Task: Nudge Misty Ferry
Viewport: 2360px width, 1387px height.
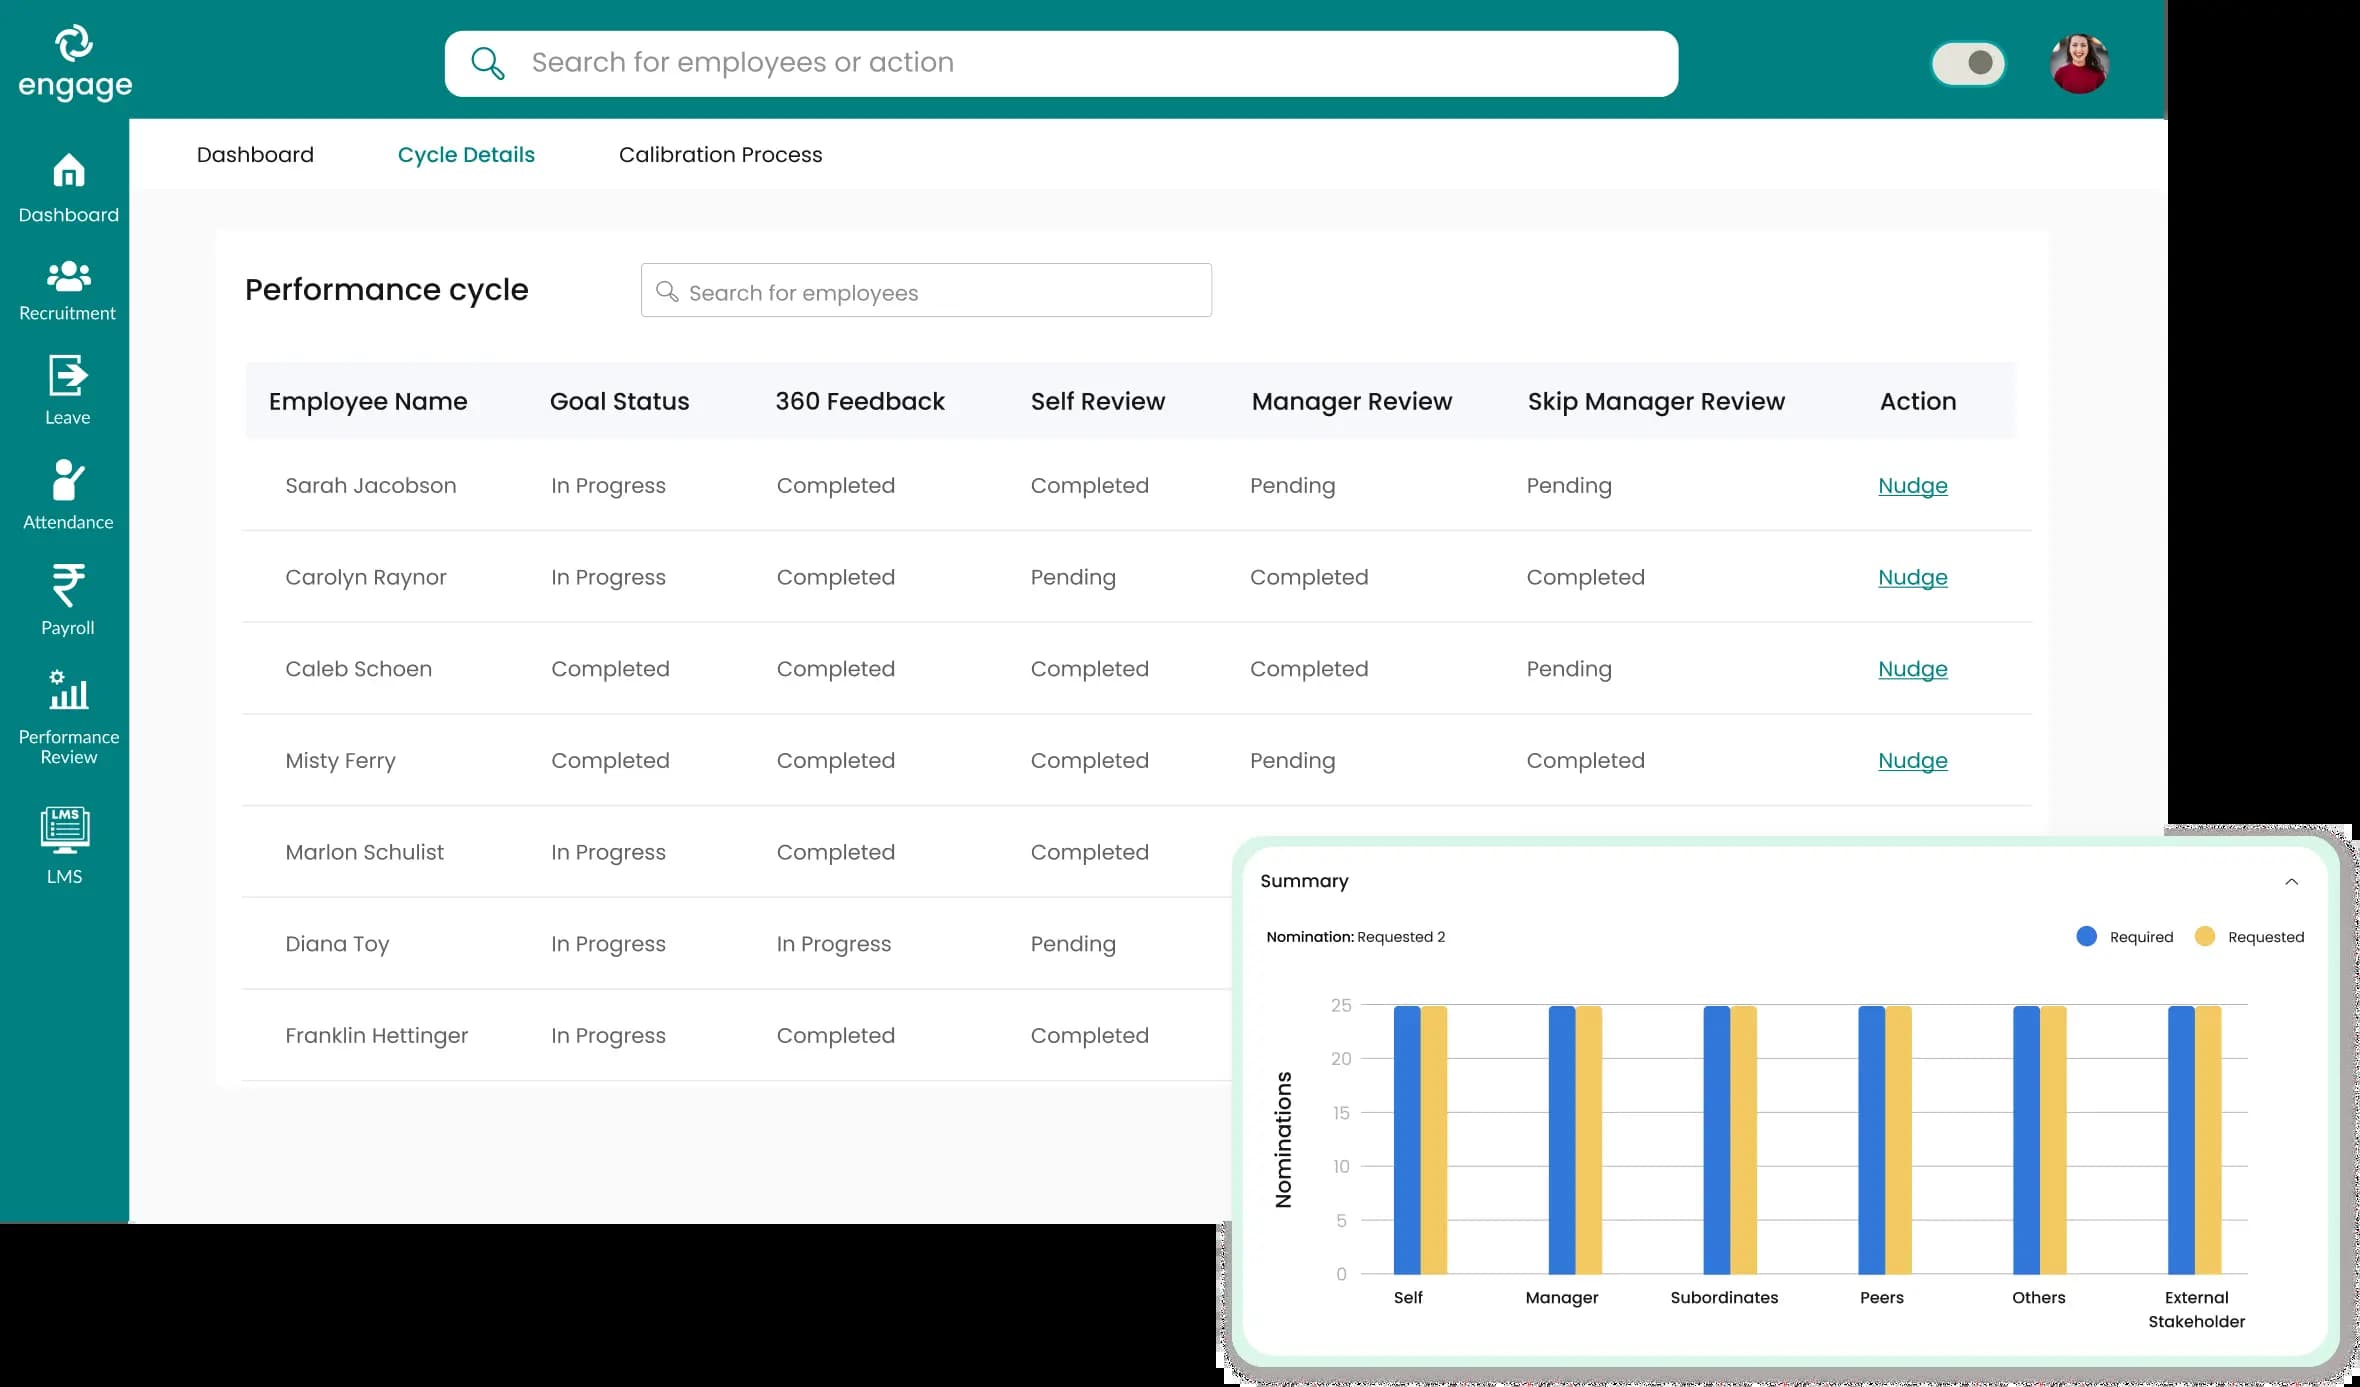Action: point(1911,760)
